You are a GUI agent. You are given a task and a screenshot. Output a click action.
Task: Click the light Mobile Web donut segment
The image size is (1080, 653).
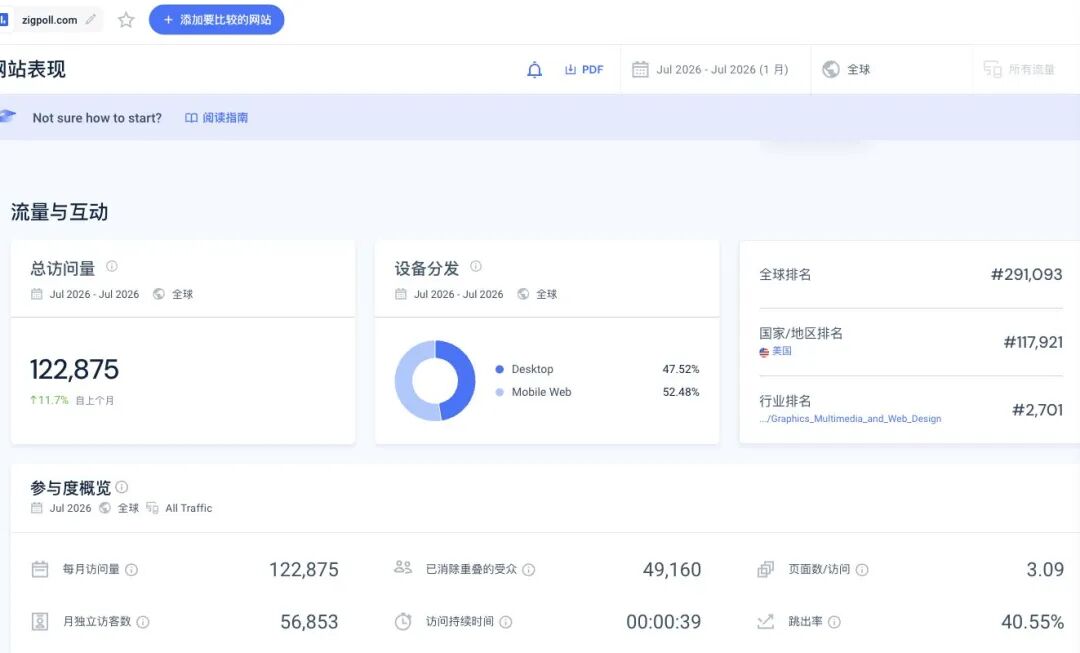click(408, 380)
